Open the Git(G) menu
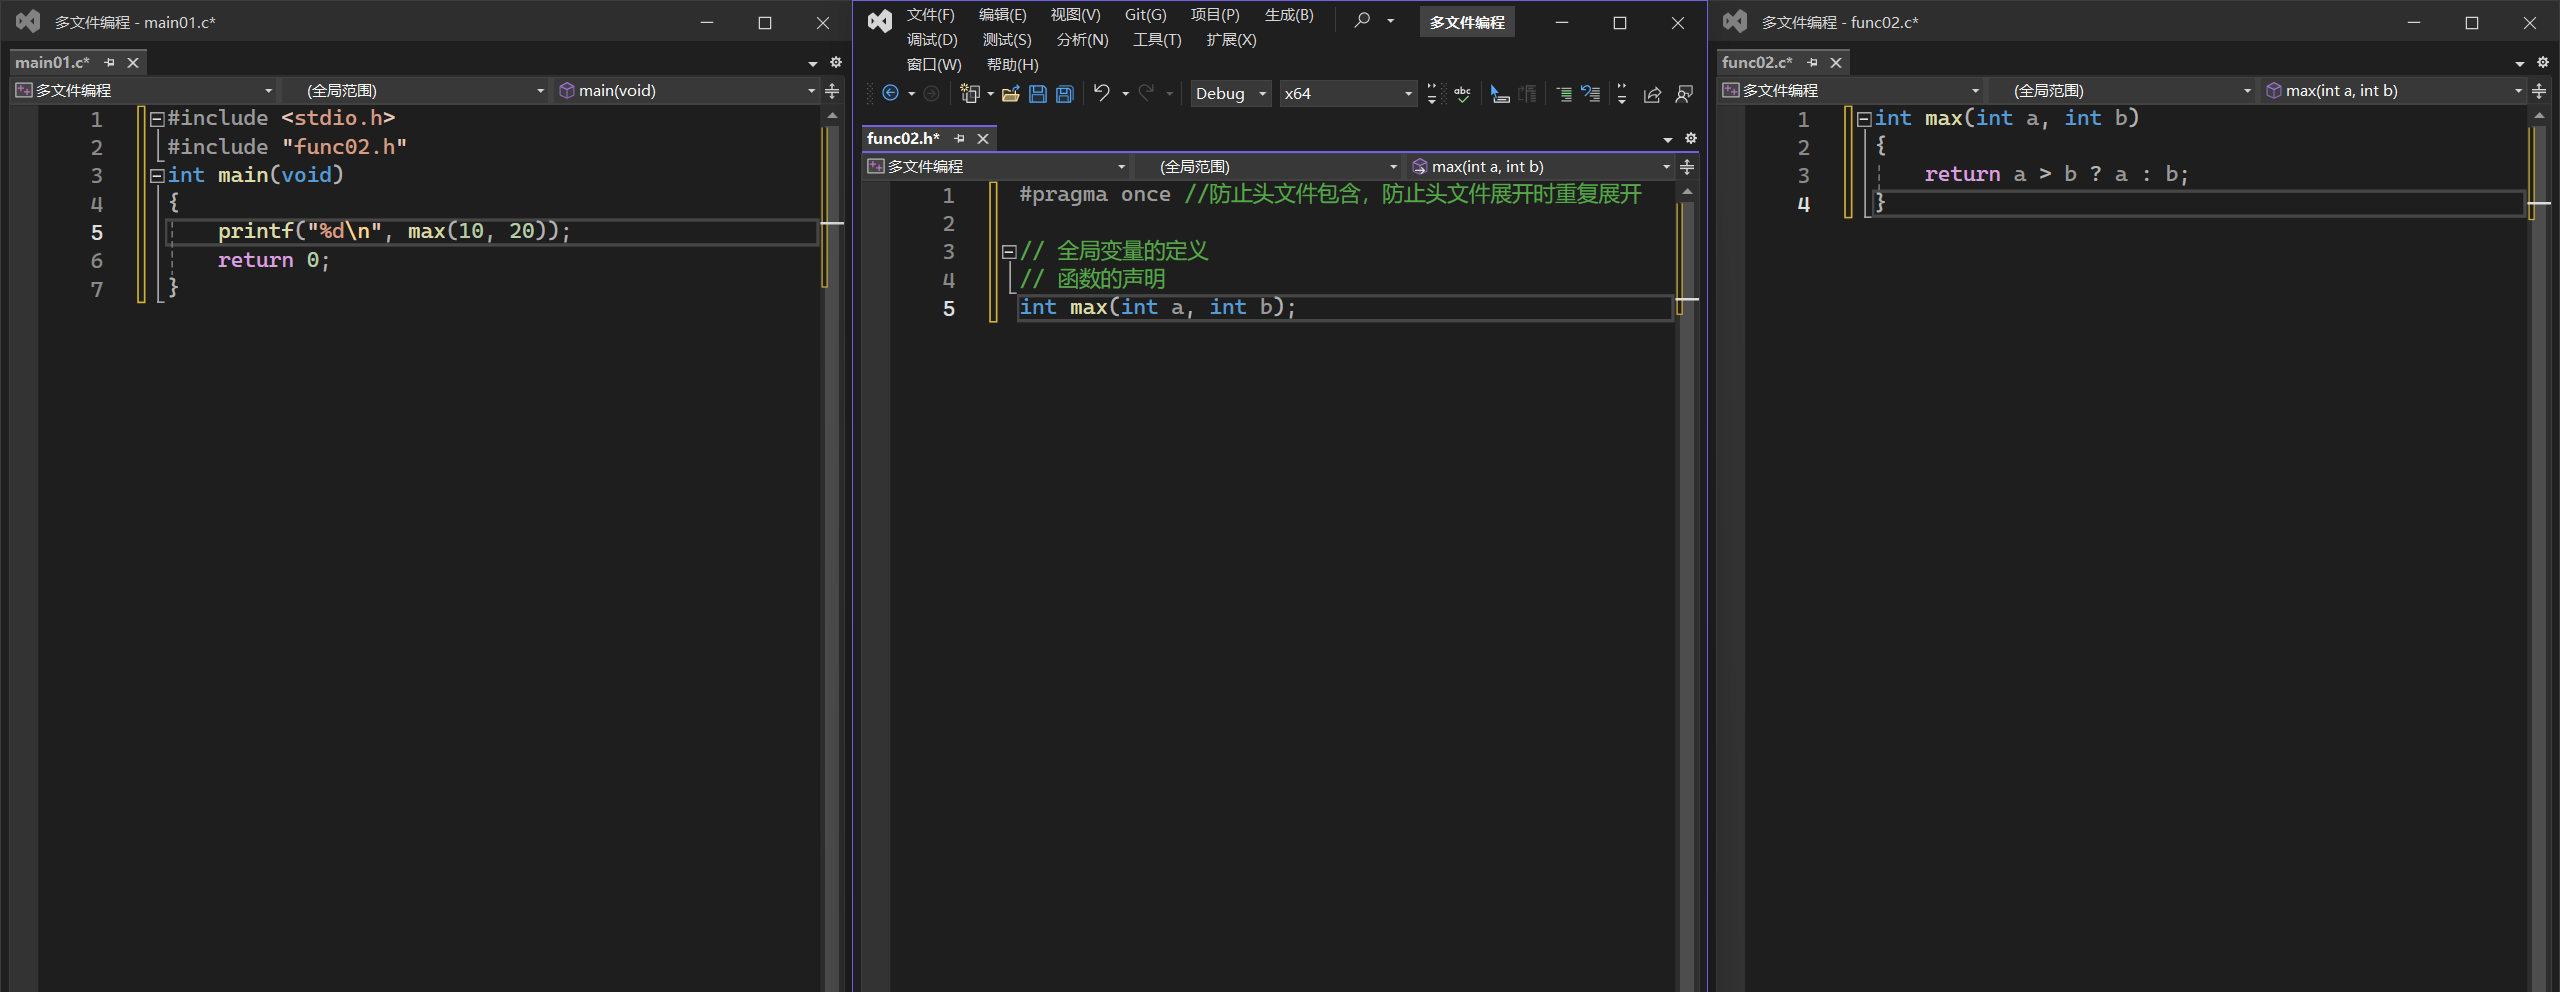The image size is (2560, 992). pos(1144,15)
